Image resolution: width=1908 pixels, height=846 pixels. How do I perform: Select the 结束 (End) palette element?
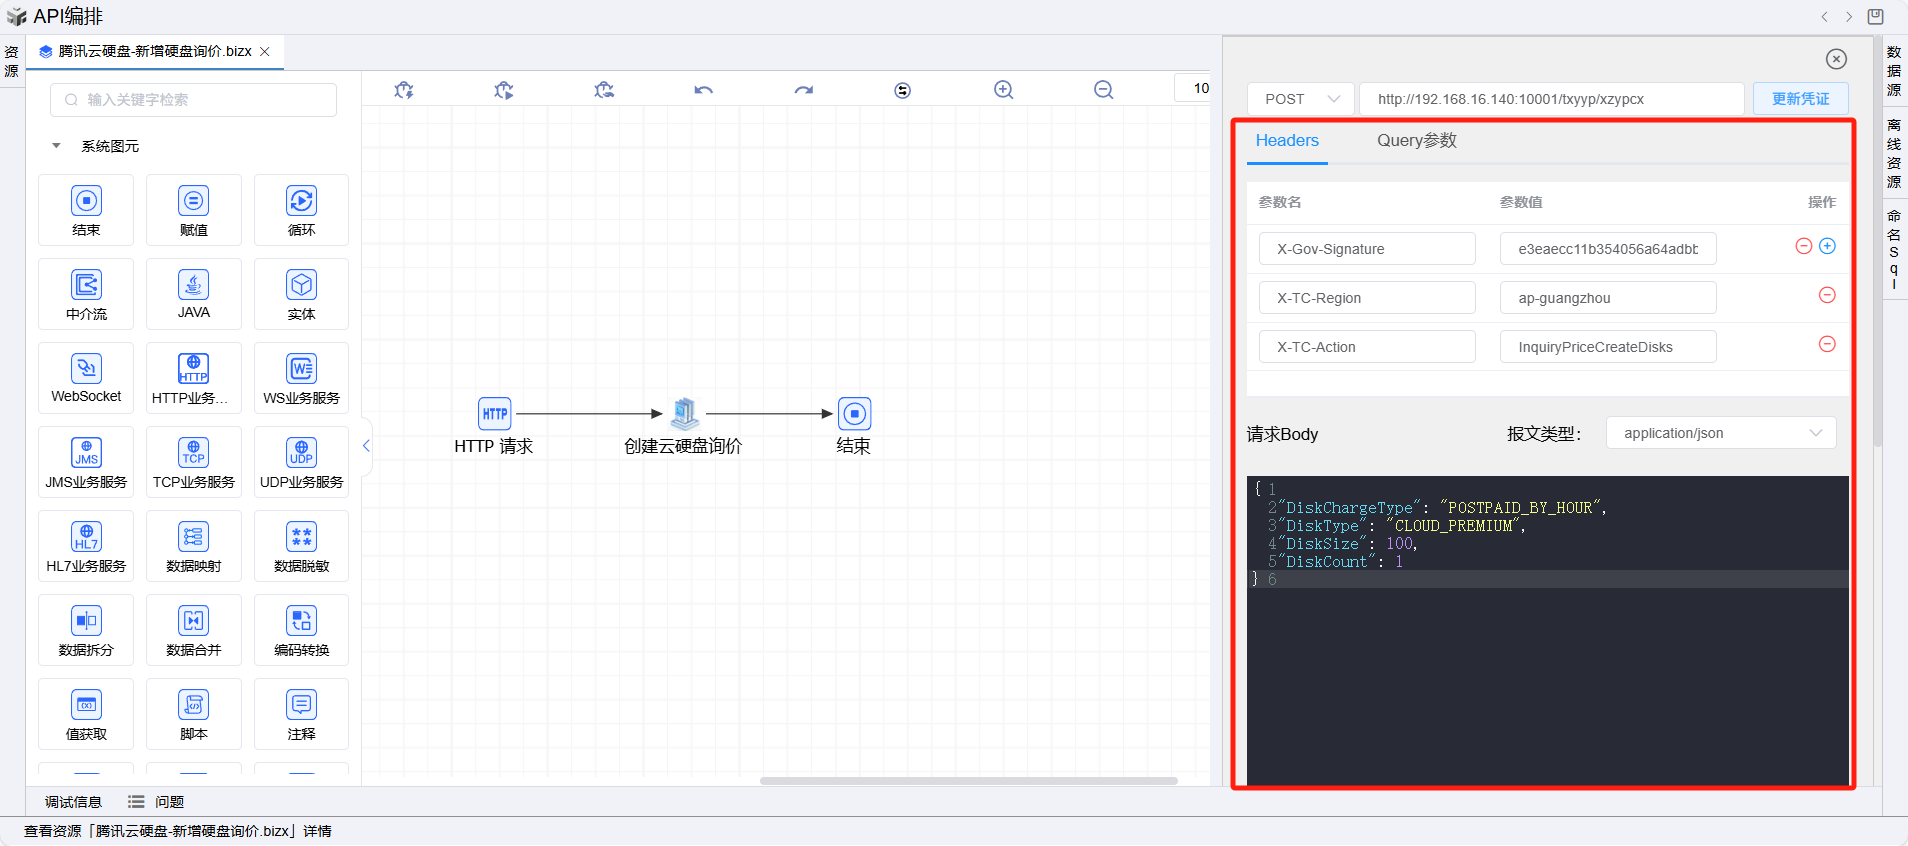[86, 210]
